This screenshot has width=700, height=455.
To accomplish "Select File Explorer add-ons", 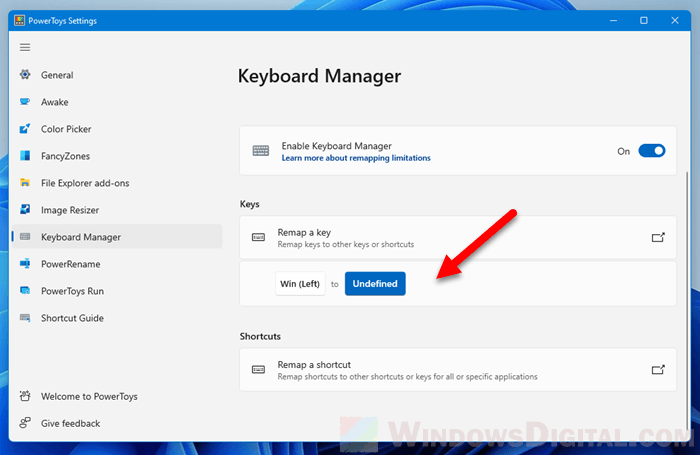I will point(117,183).
